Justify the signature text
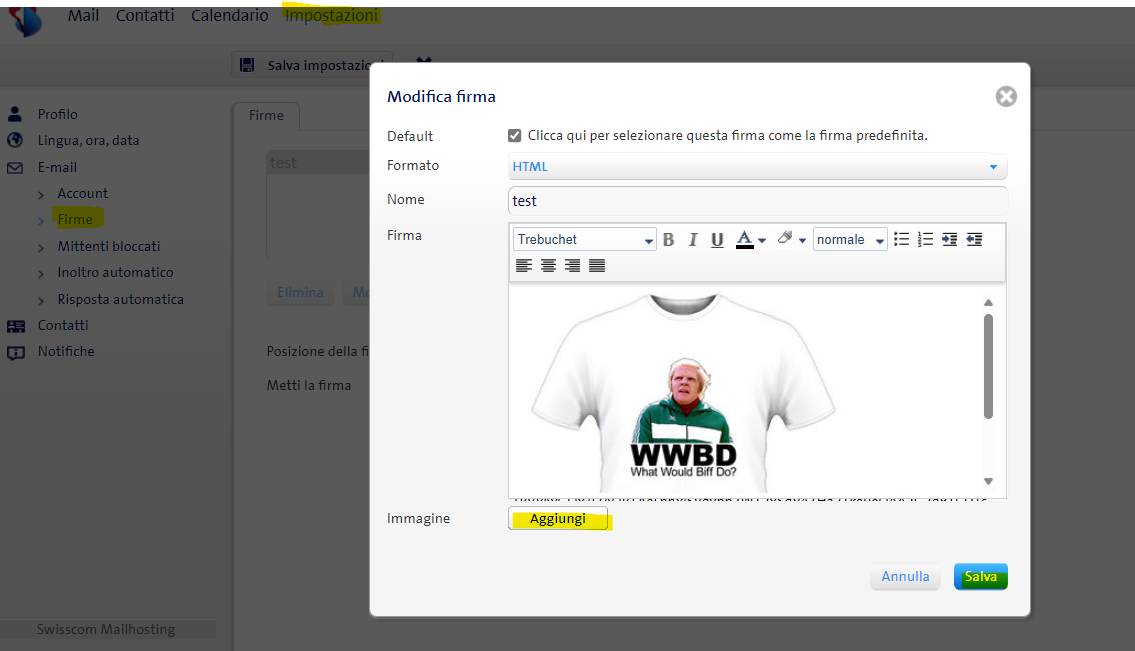This screenshot has width=1135, height=651. pyautogui.click(x=597, y=266)
